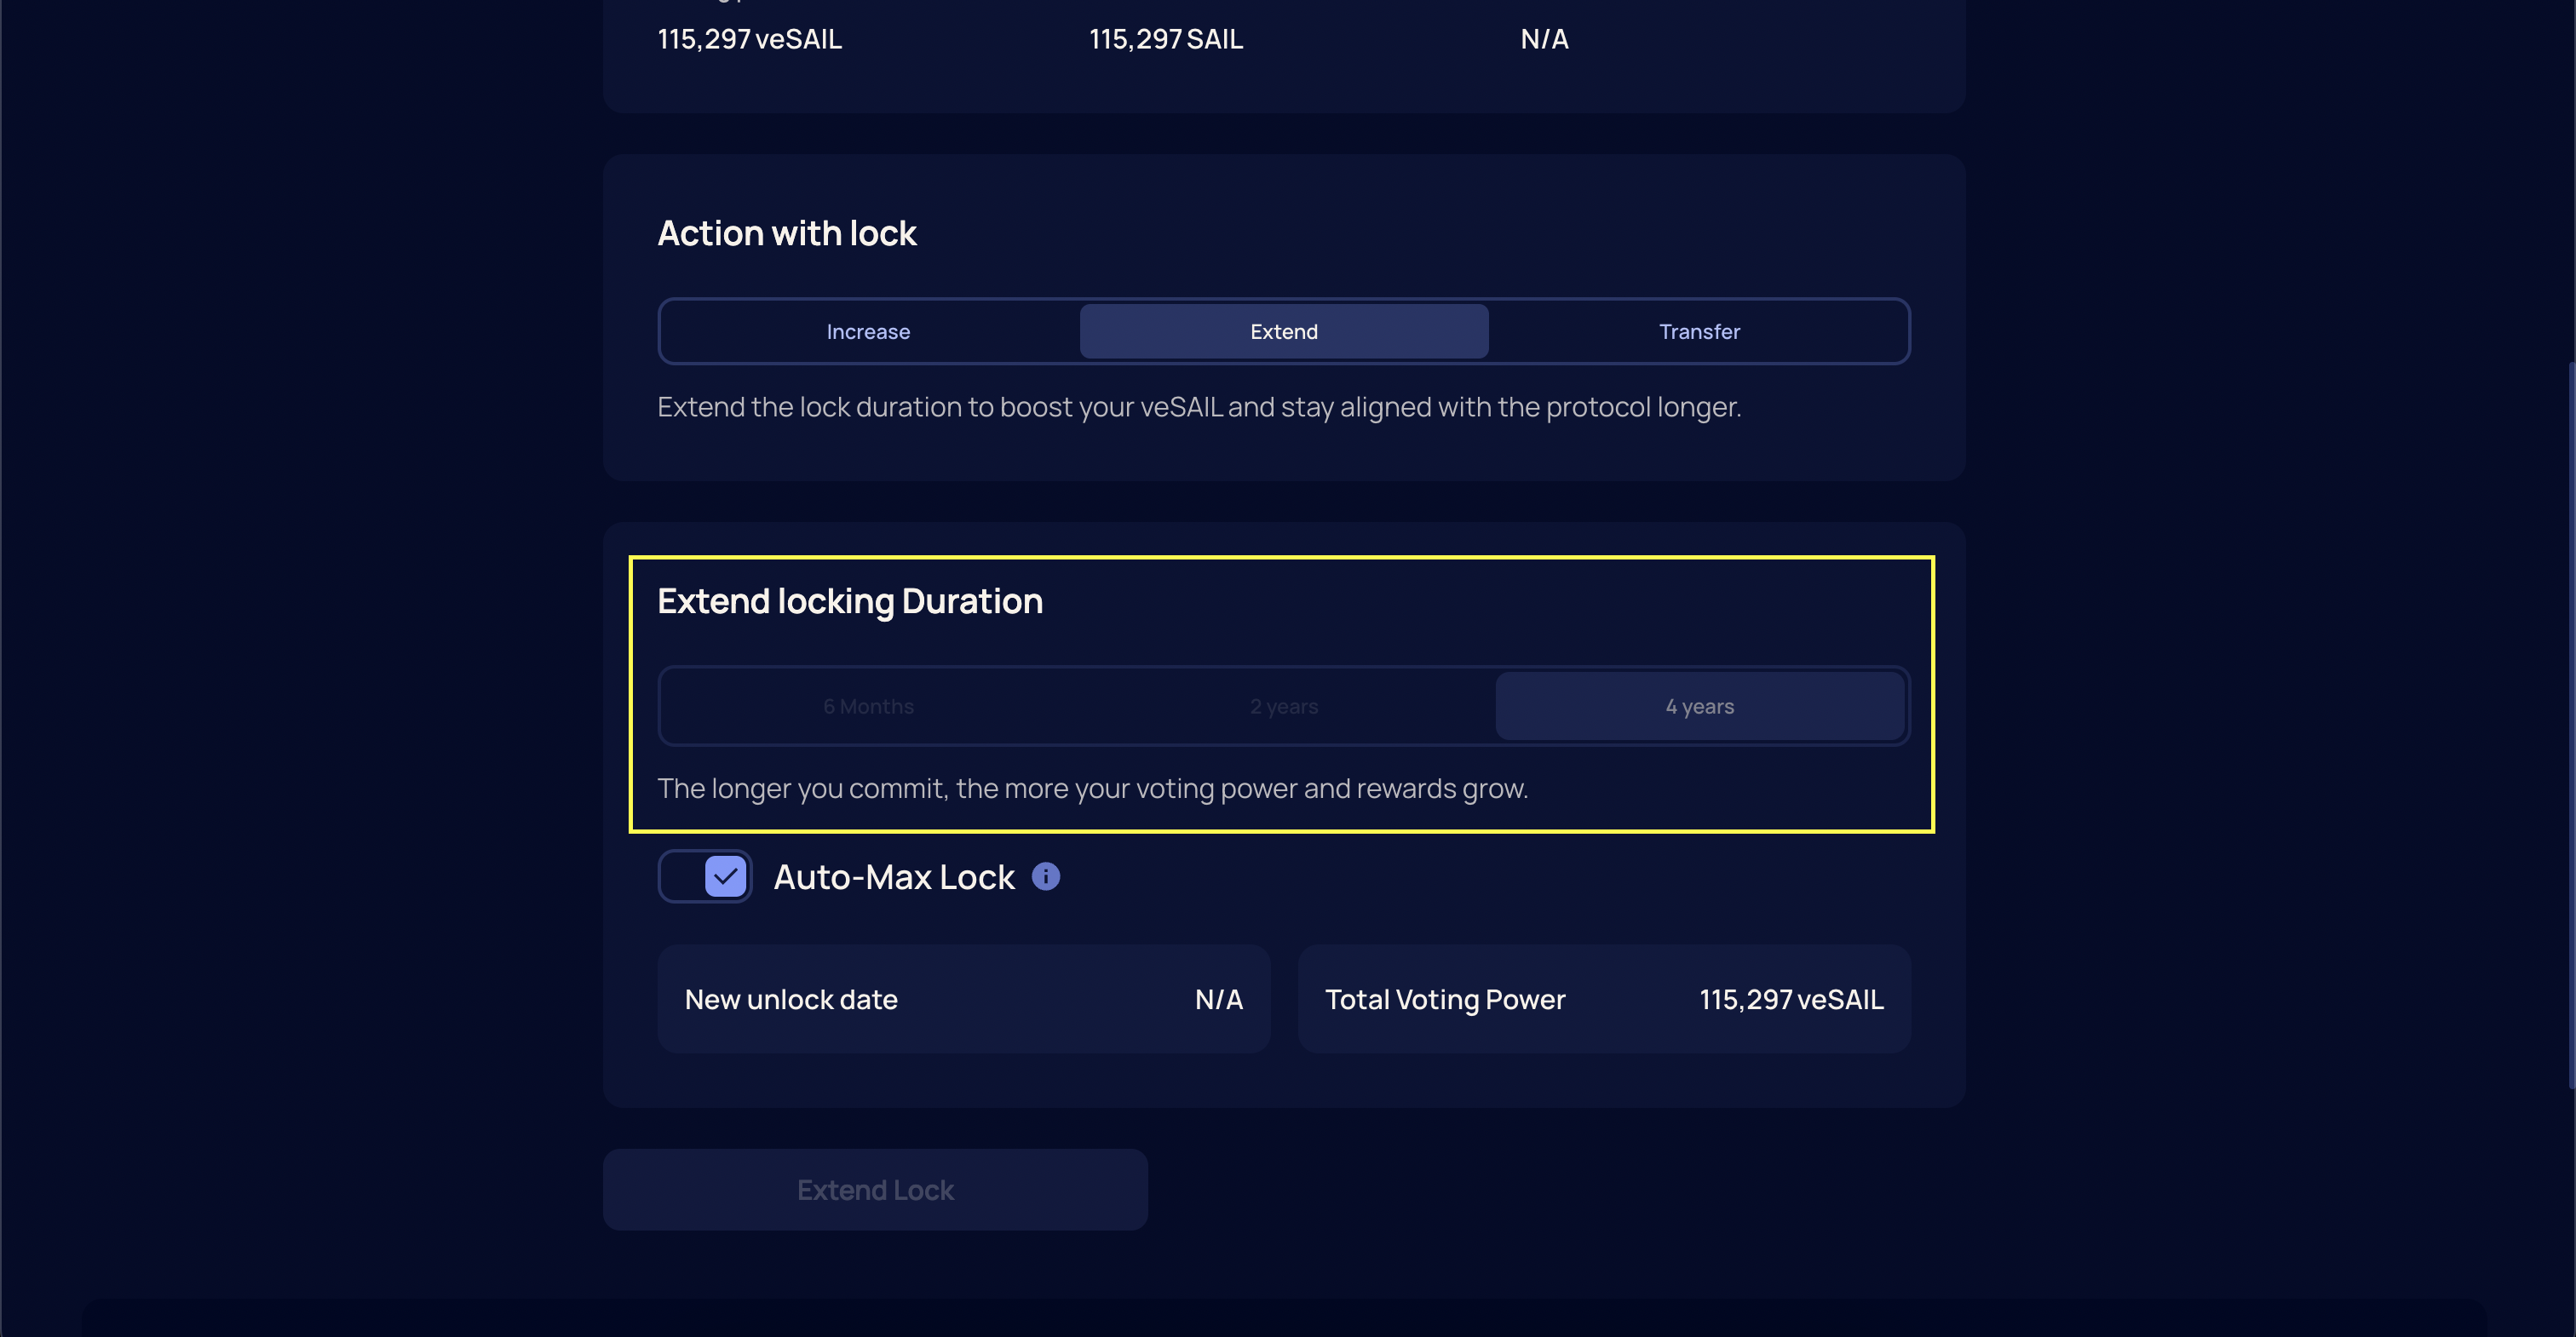
Task: Click the longer you commit hint text
Action: click(1092, 788)
